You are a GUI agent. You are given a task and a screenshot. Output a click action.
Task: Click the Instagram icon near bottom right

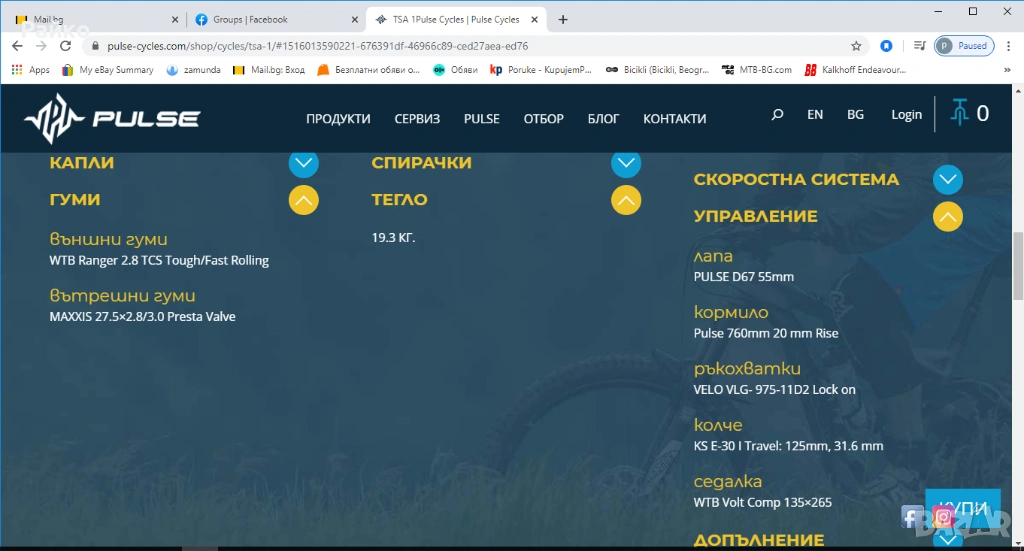[x=943, y=517]
